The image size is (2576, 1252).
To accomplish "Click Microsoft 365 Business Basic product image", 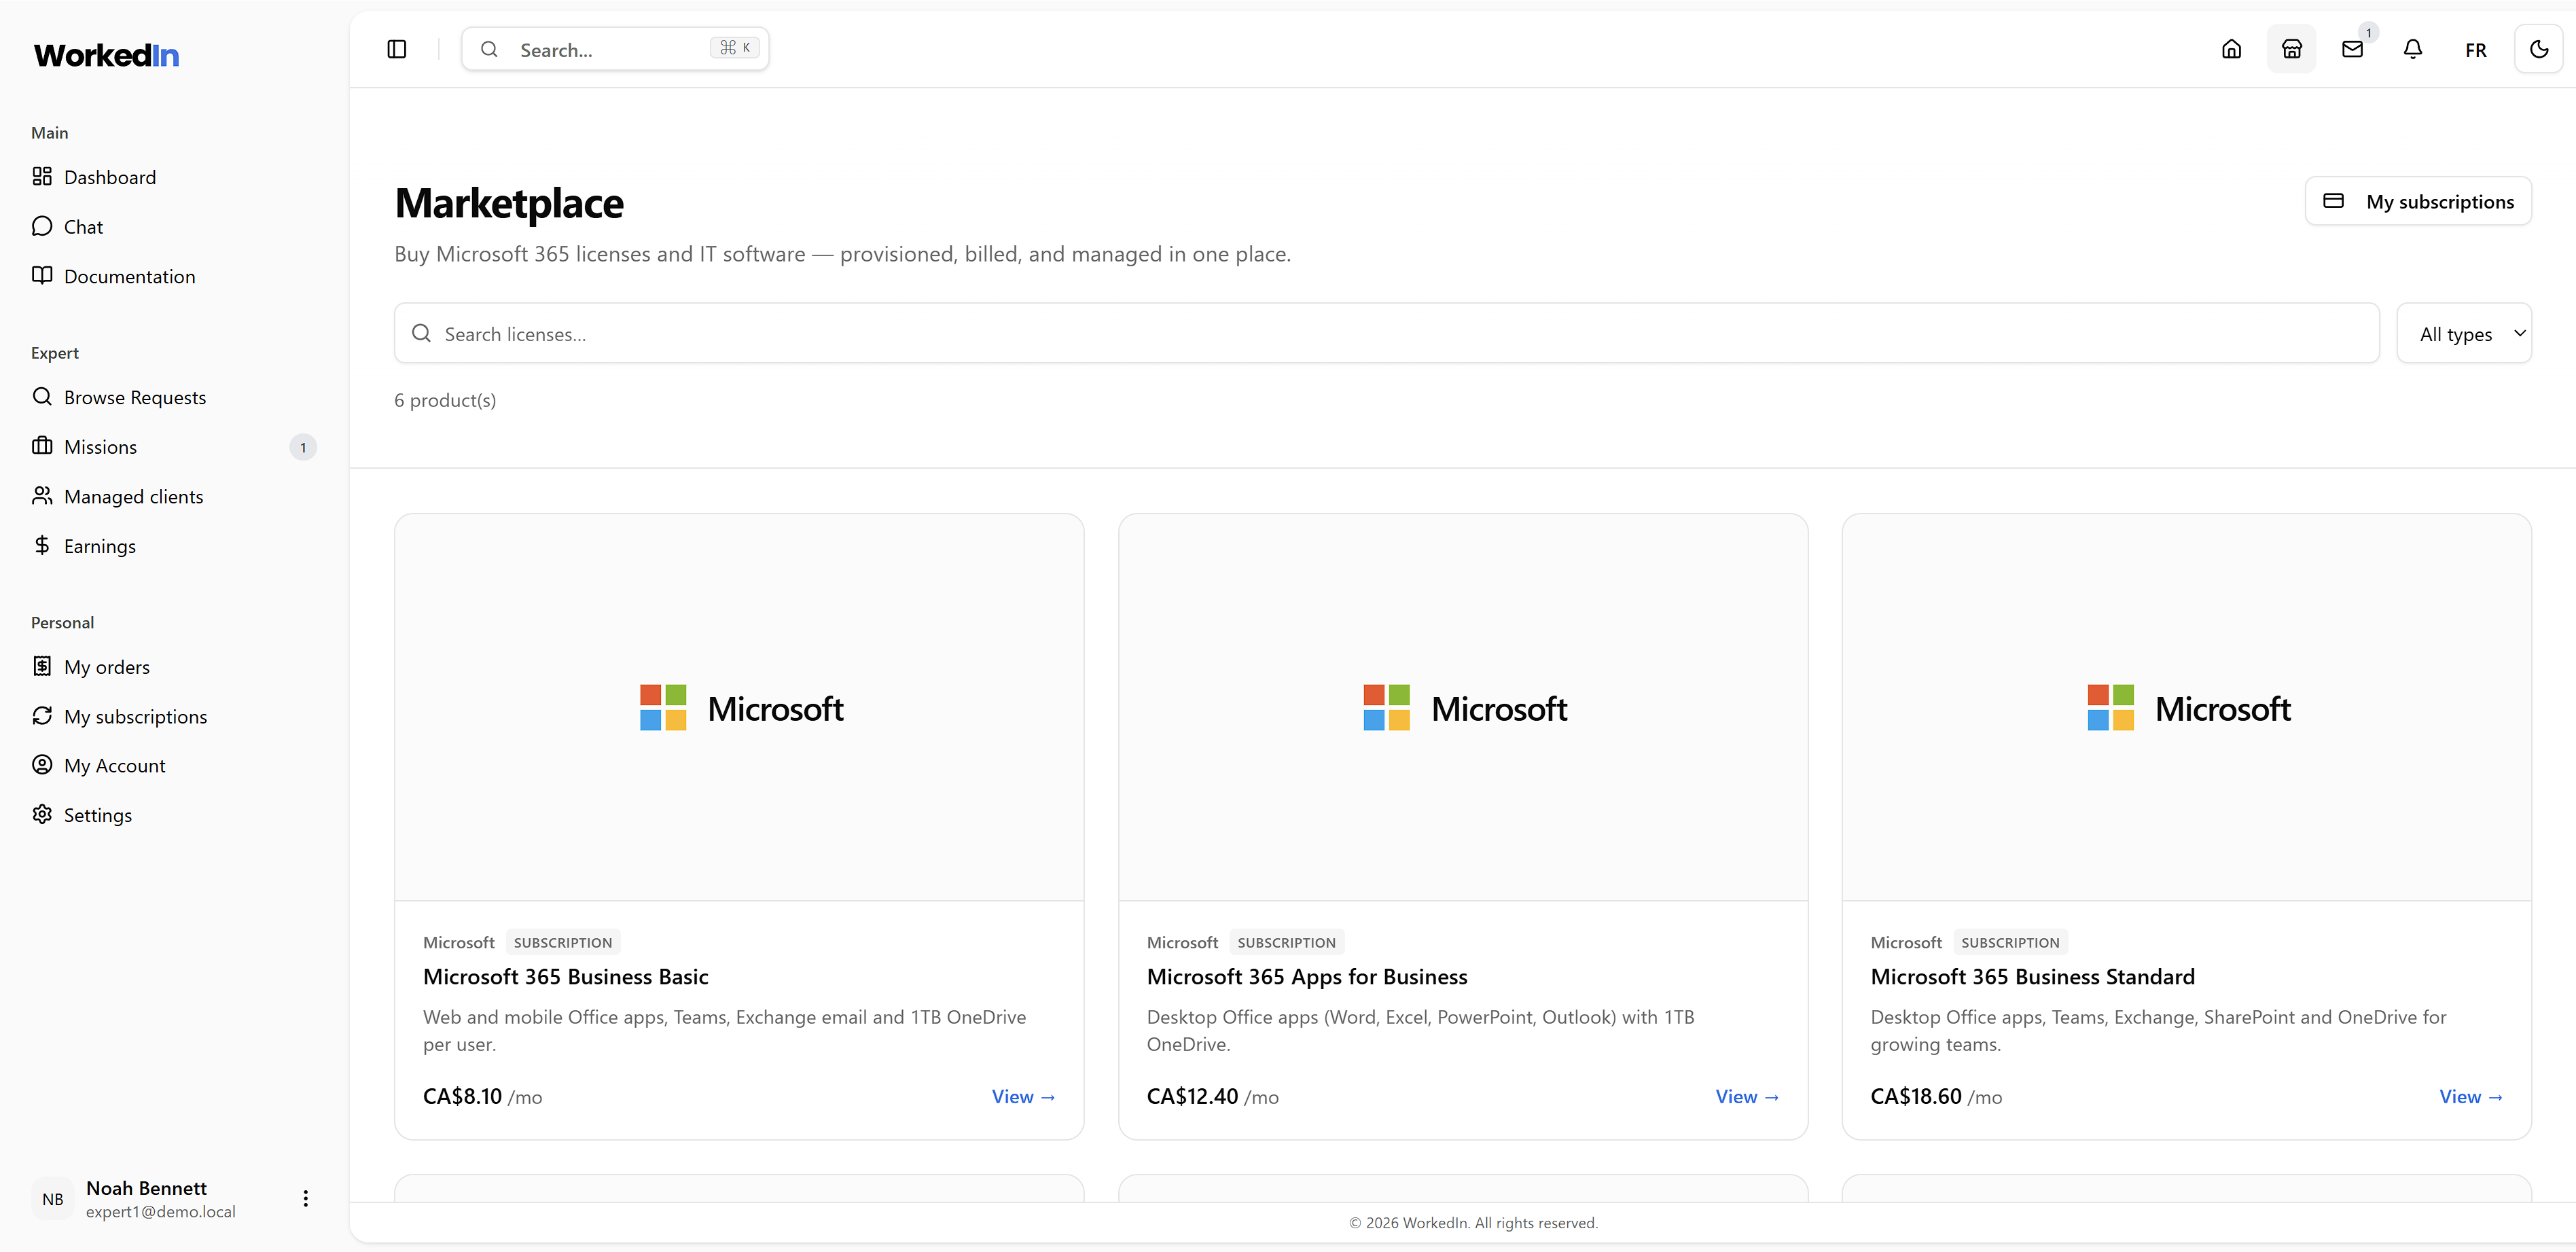I will click(739, 708).
